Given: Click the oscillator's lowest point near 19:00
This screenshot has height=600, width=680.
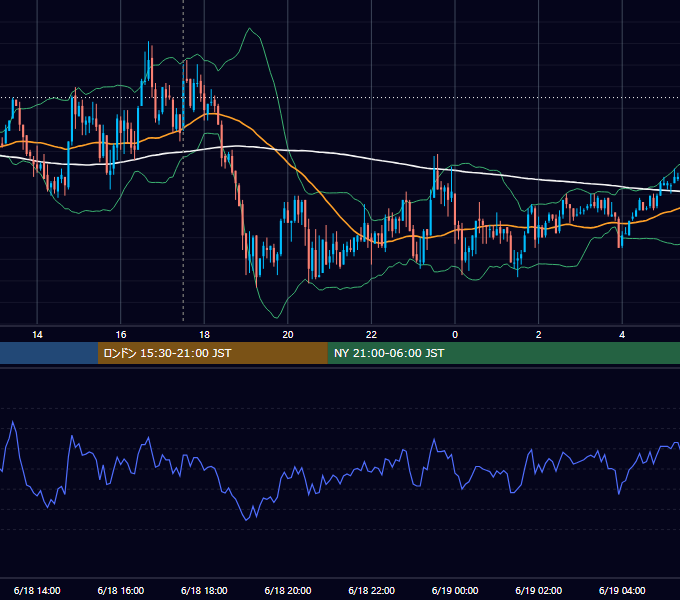Looking at the screenshot, I should coord(246,519).
